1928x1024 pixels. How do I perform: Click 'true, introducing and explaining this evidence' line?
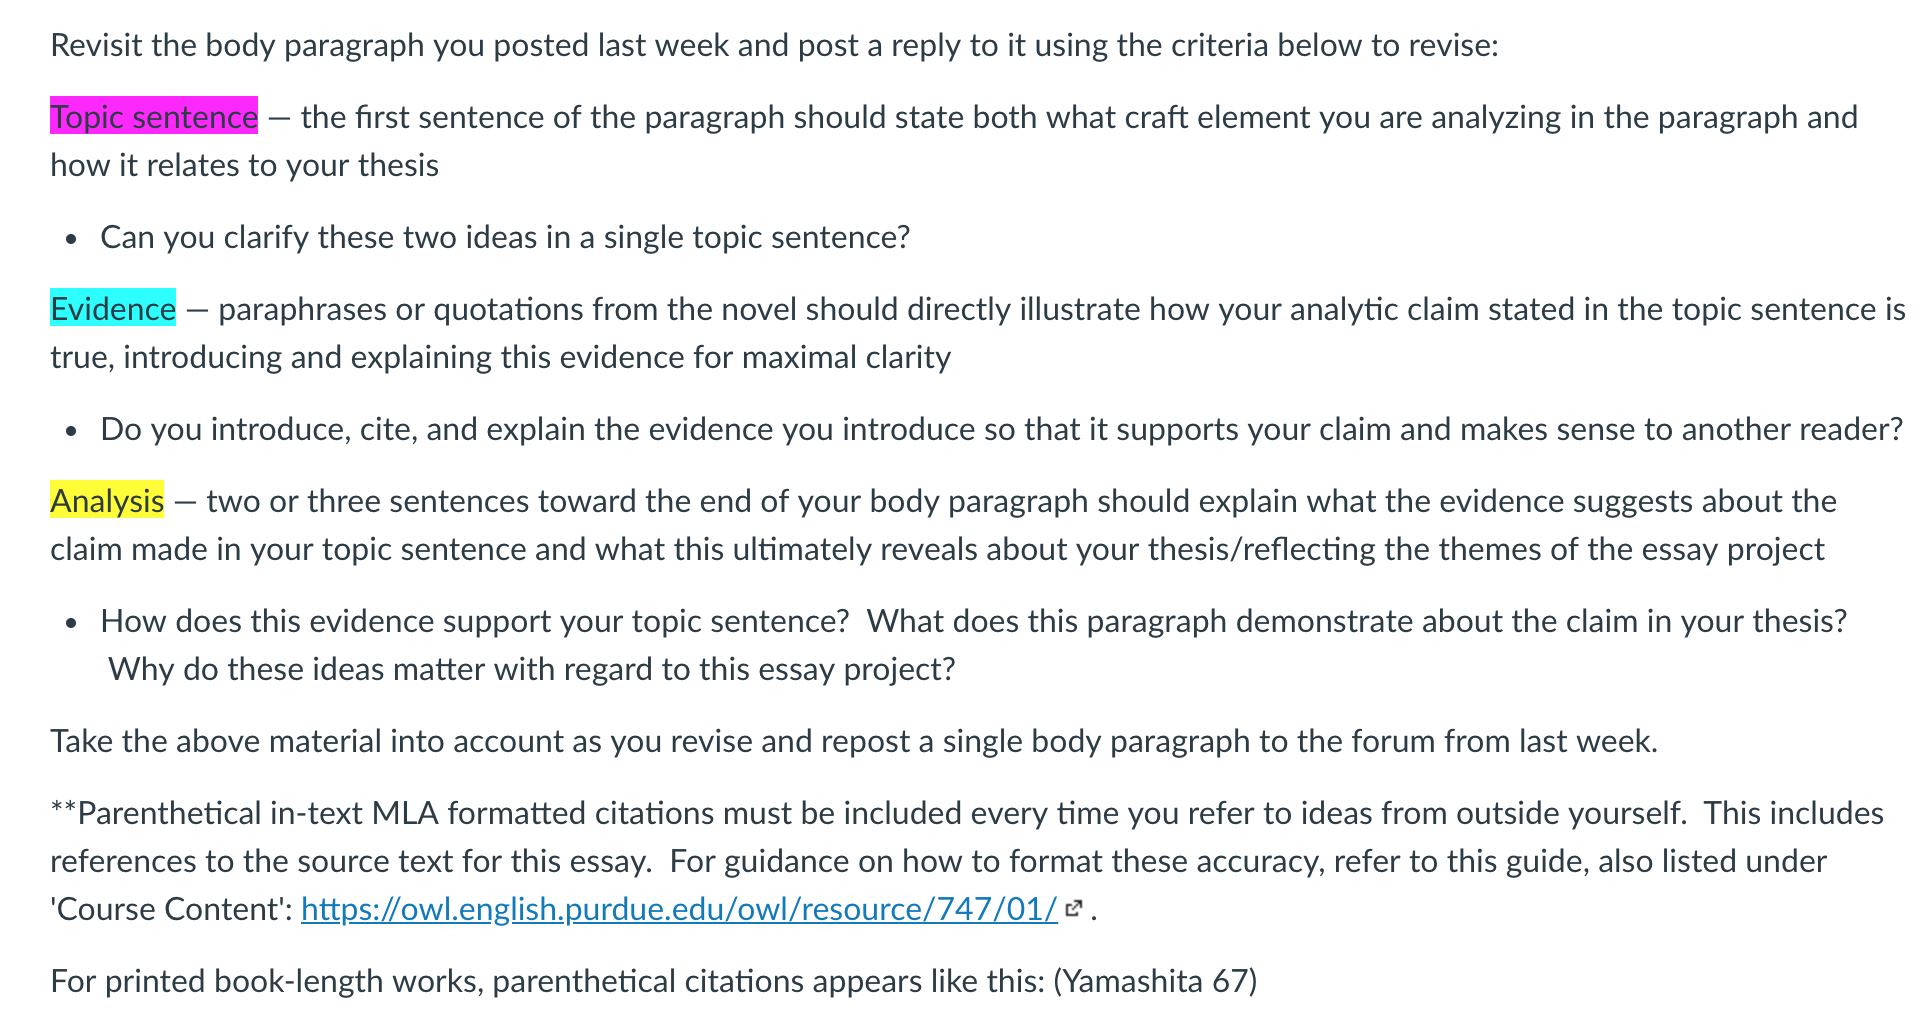[500, 357]
